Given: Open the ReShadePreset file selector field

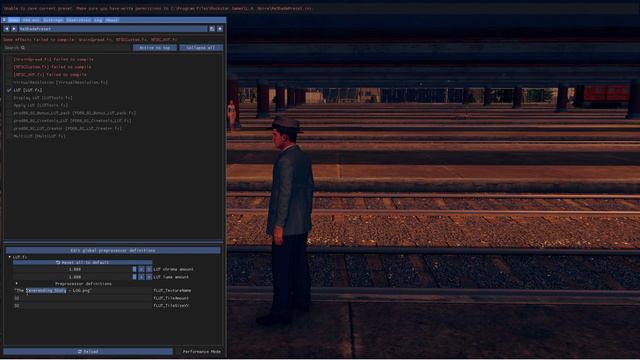Looking at the screenshot, I should tap(113, 29).
